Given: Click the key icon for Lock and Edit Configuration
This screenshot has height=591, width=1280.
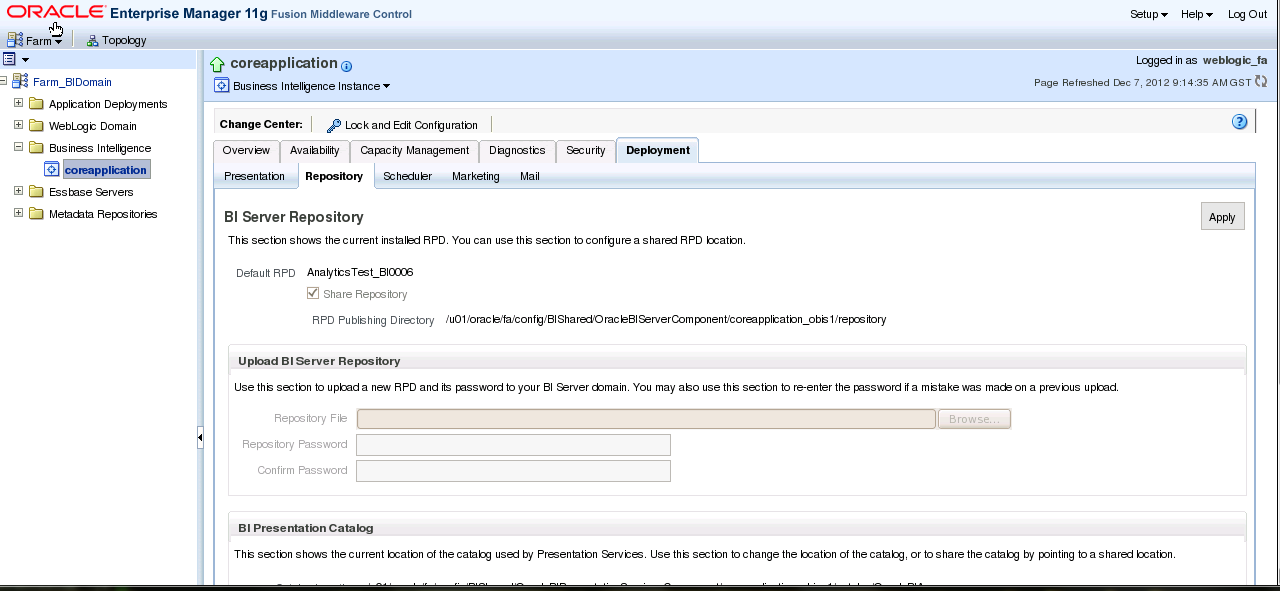Looking at the screenshot, I should (333, 125).
